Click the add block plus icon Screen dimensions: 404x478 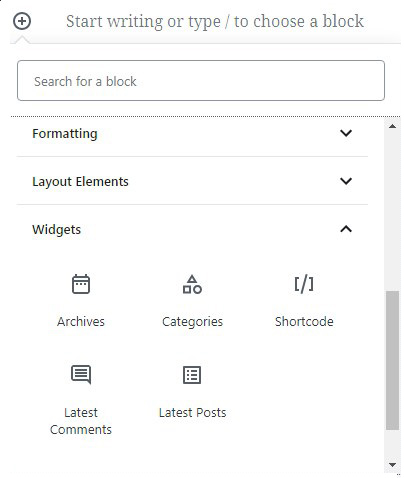22,21
